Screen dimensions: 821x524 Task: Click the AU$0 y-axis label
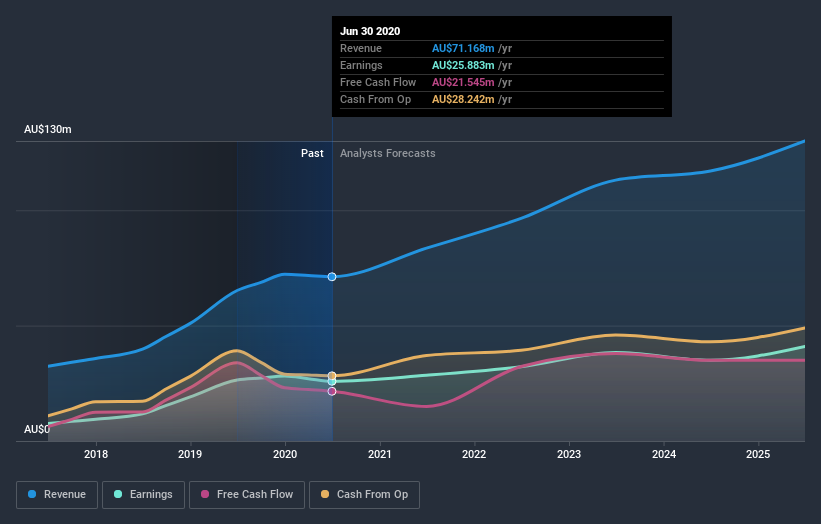(x=37, y=429)
